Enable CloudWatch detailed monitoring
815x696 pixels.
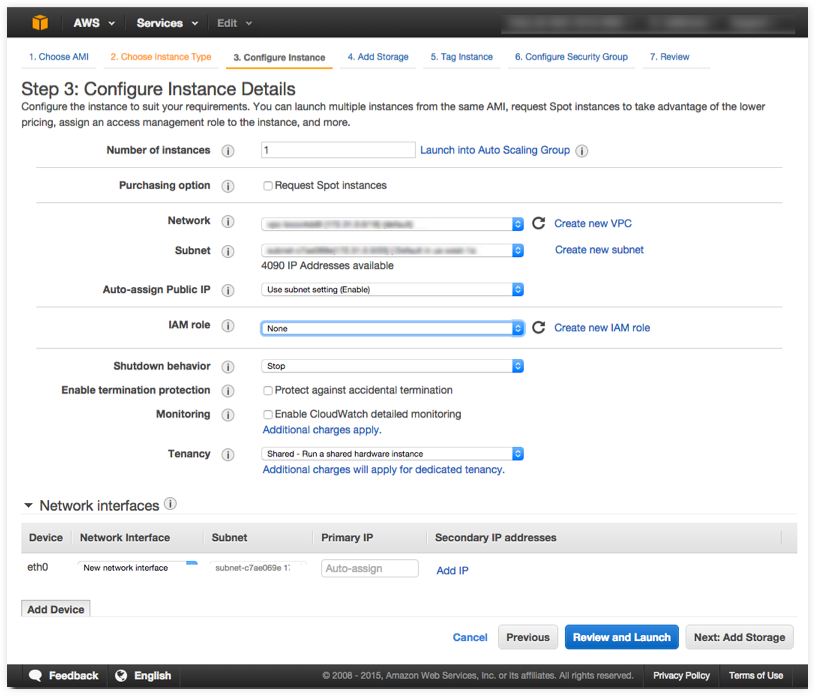coord(268,413)
